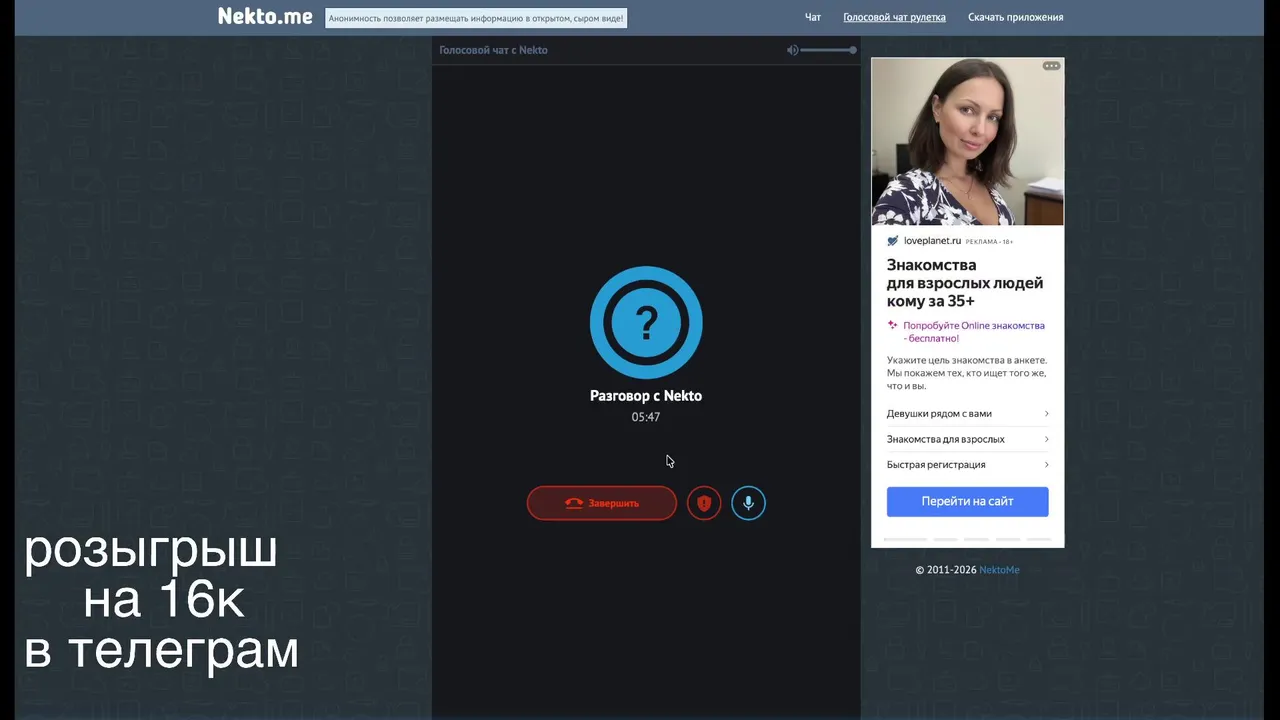End call with Завершить button
The width and height of the screenshot is (1280, 720).
coord(602,503)
